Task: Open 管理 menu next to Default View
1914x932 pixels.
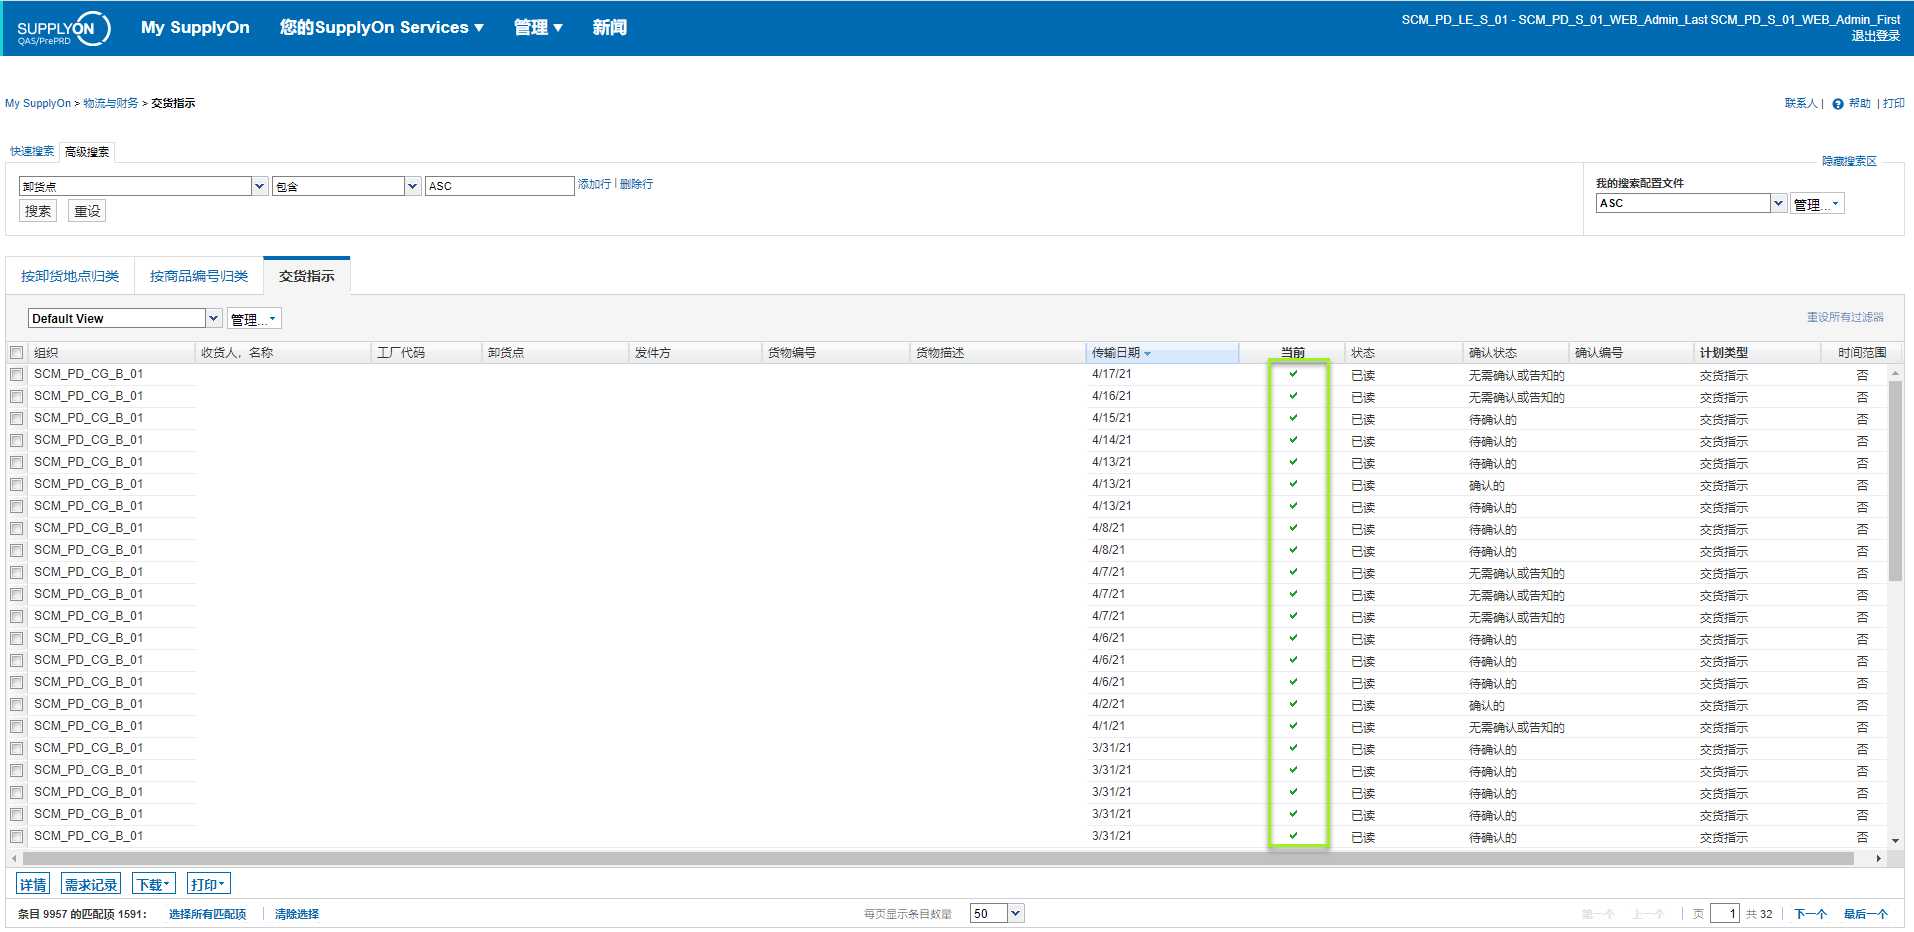Action: [254, 319]
